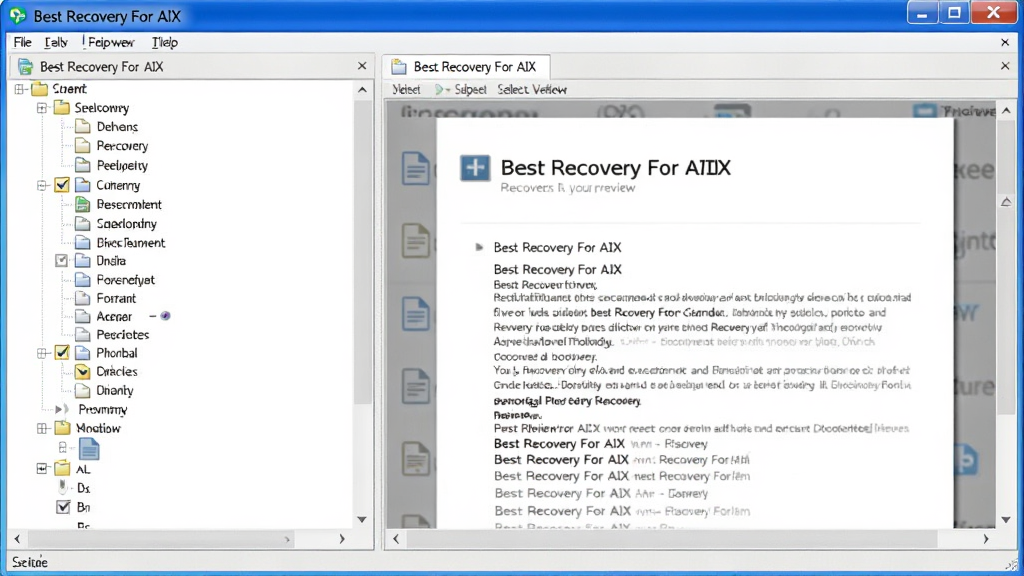
Task: Click the Draicles checked folder icon
Action: click(82, 372)
